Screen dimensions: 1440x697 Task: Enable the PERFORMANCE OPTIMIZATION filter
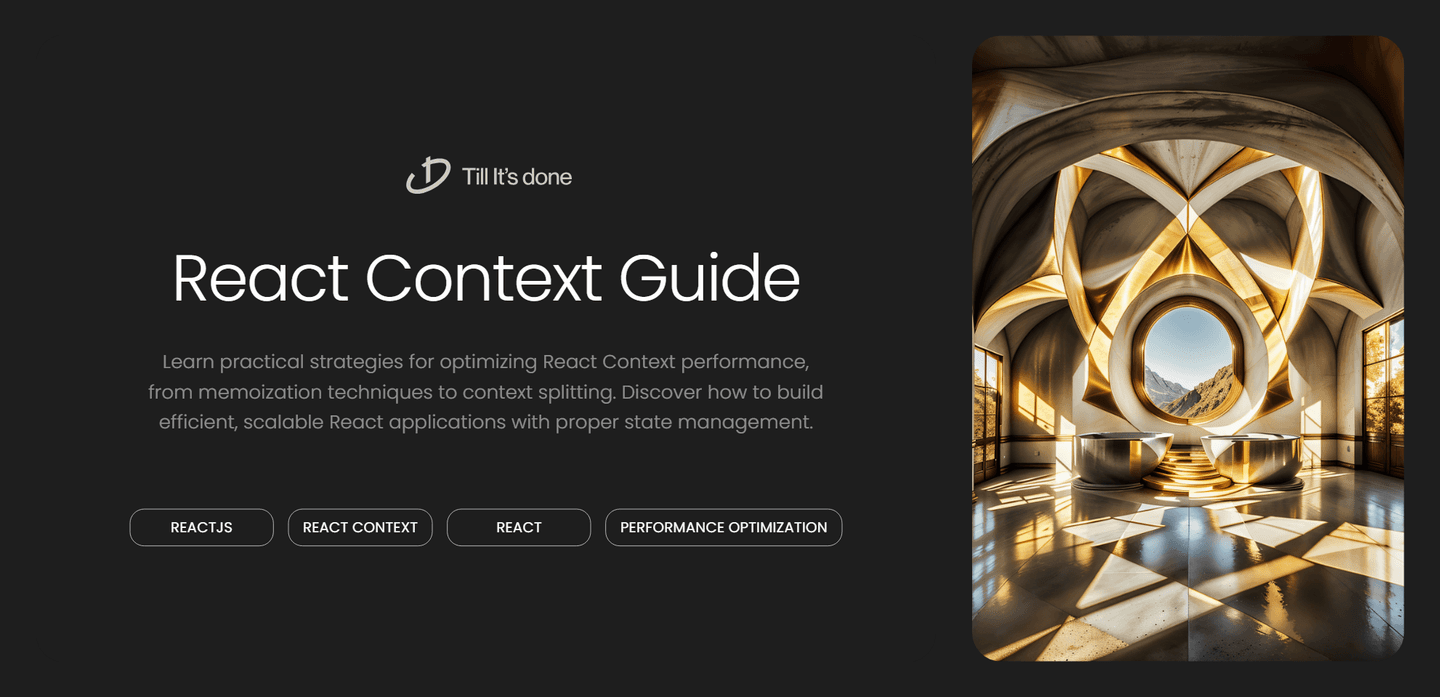coord(723,527)
